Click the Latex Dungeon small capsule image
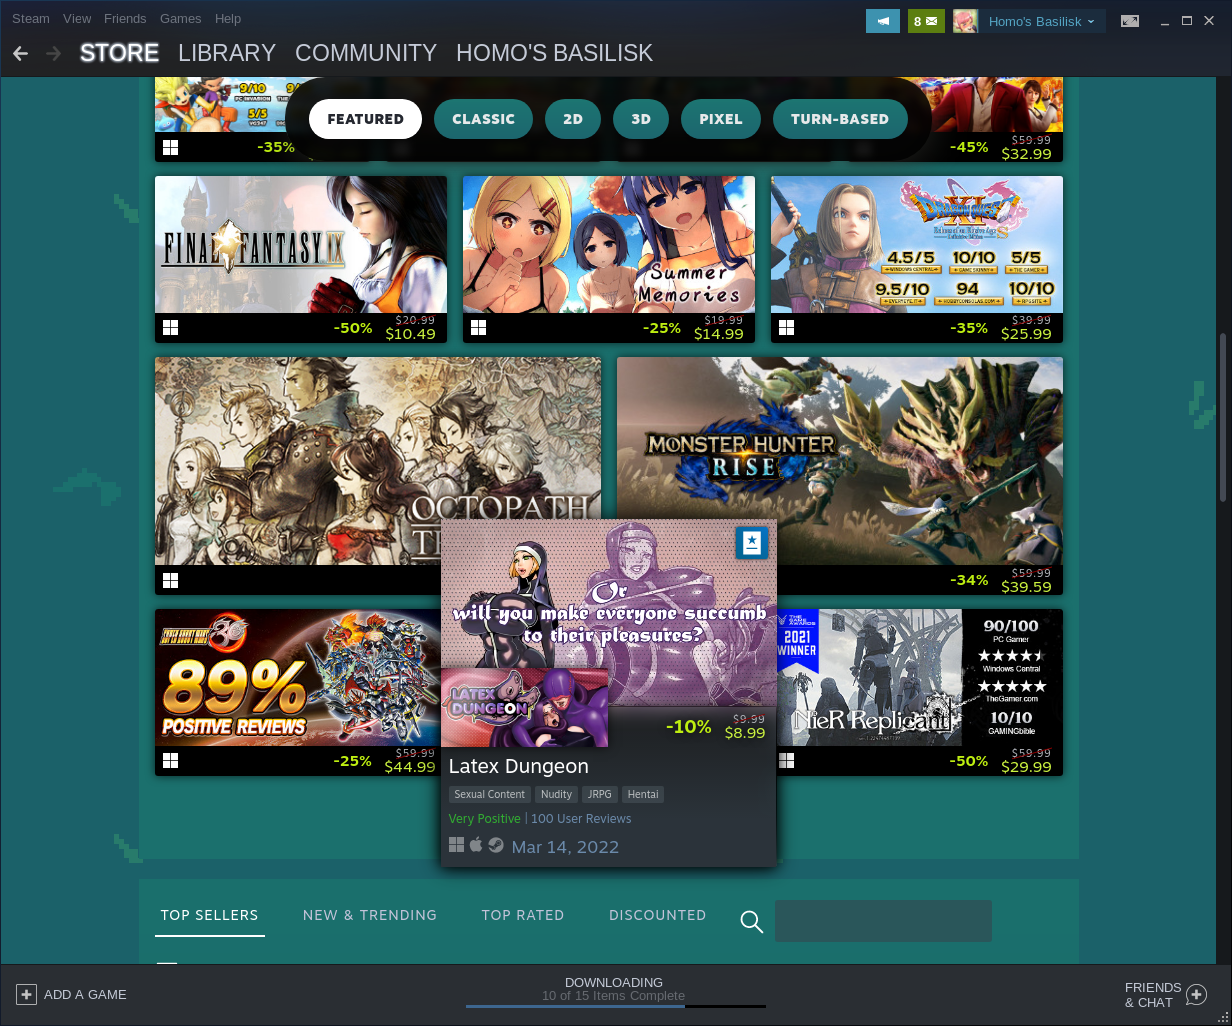Viewport: 1232px width, 1026px height. pyautogui.click(x=524, y=708)
